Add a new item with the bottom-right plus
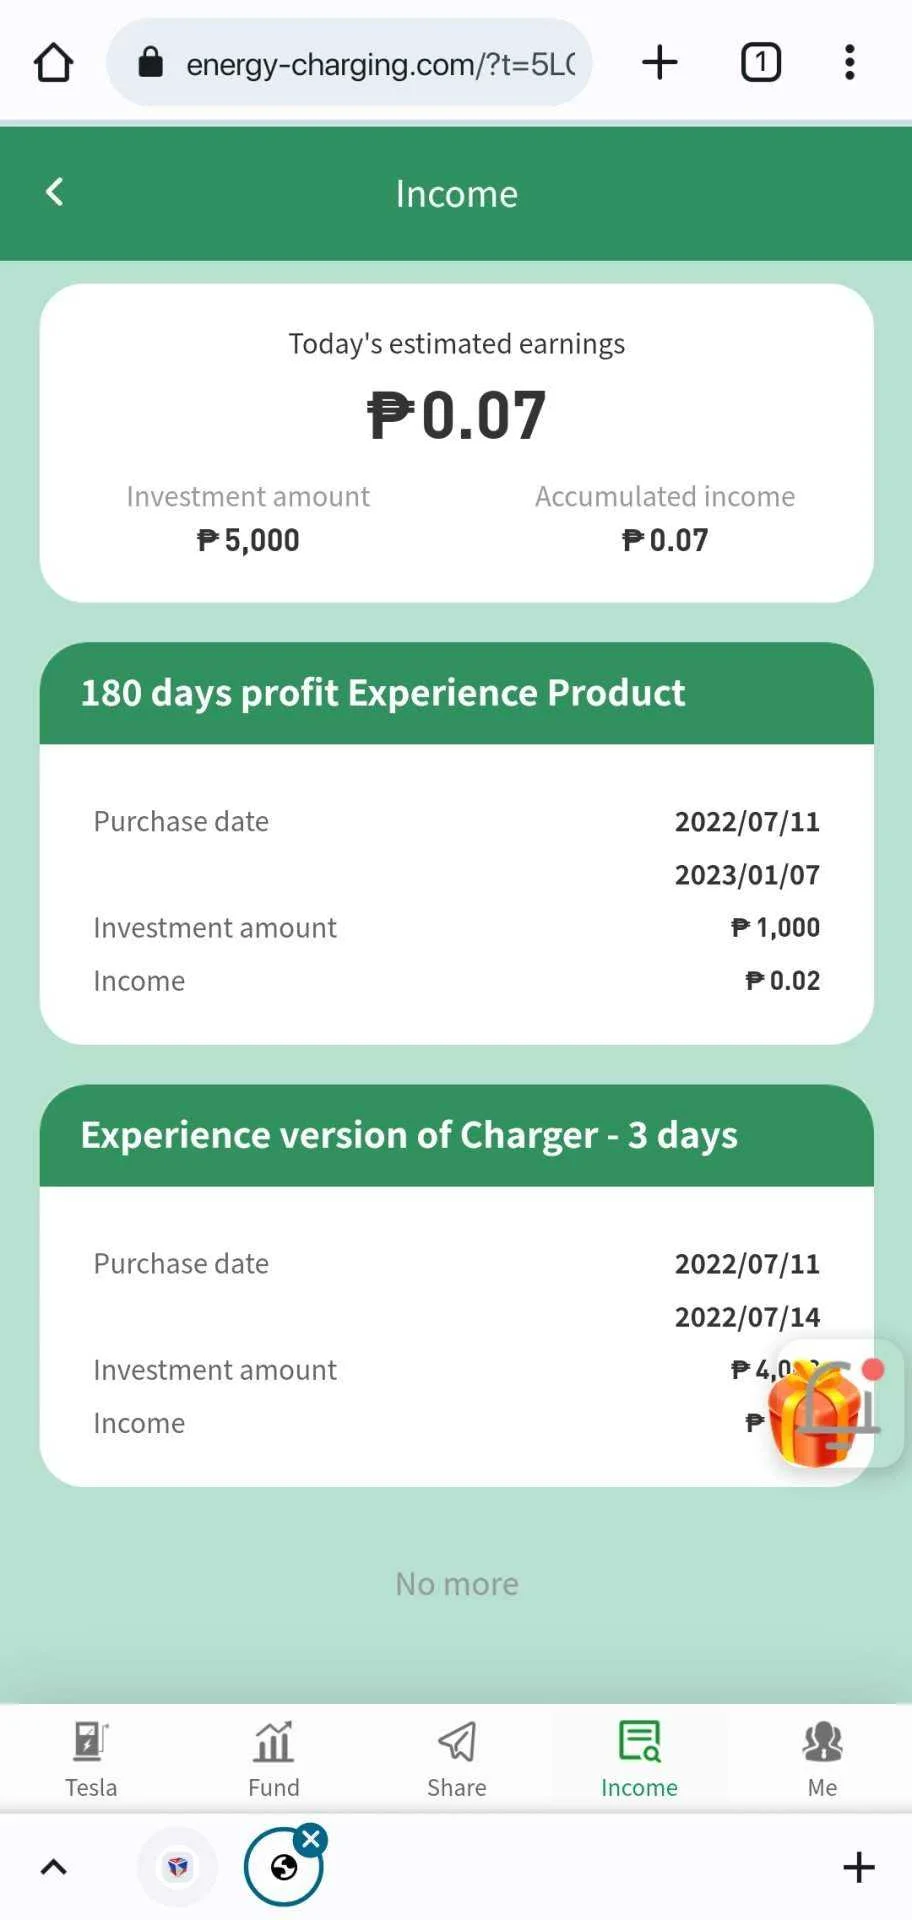This screenshot has height=1920, width=912. [858, 1867]
